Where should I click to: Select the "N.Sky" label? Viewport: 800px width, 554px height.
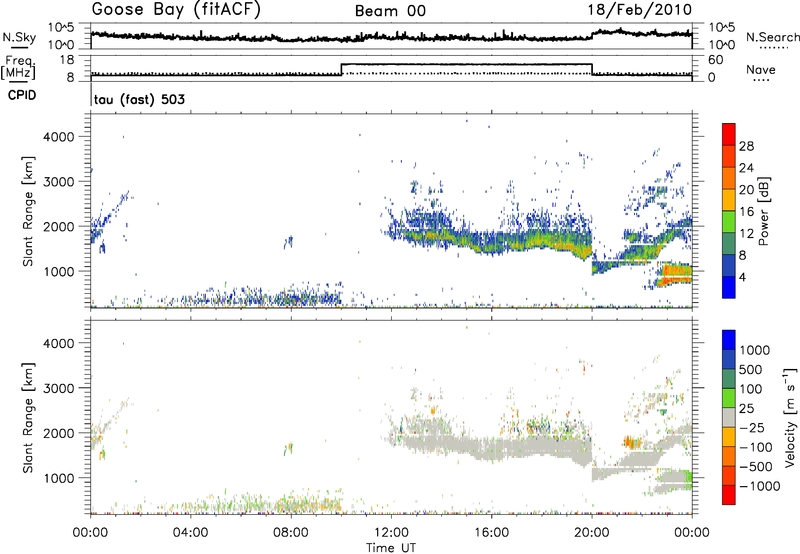tap(19, 37)
